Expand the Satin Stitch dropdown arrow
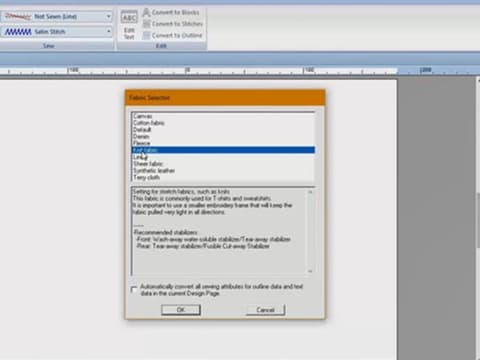Screen dimensions: 480x360 [108, 32]
